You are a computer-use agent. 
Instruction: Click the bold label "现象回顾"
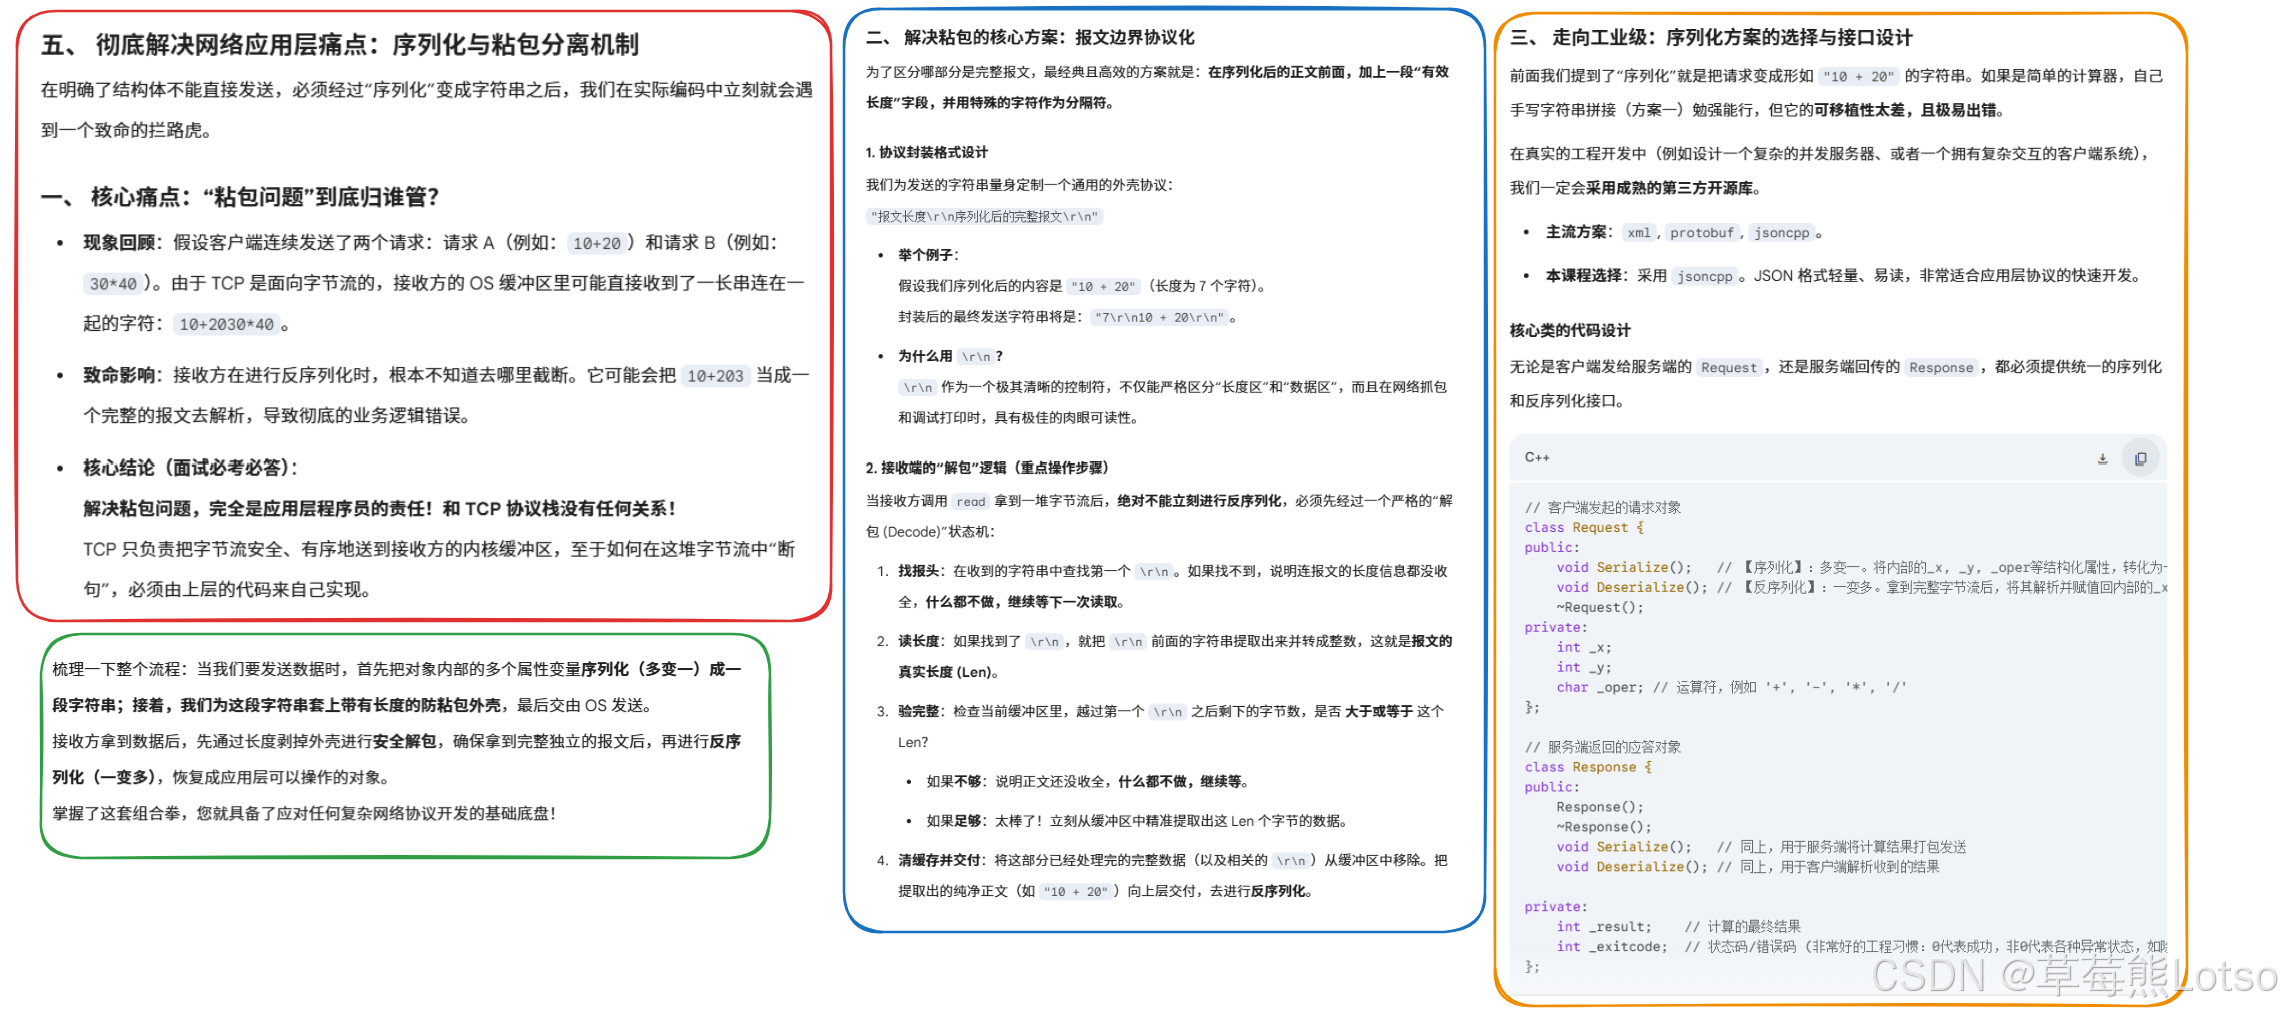click(x=118, y=243)
